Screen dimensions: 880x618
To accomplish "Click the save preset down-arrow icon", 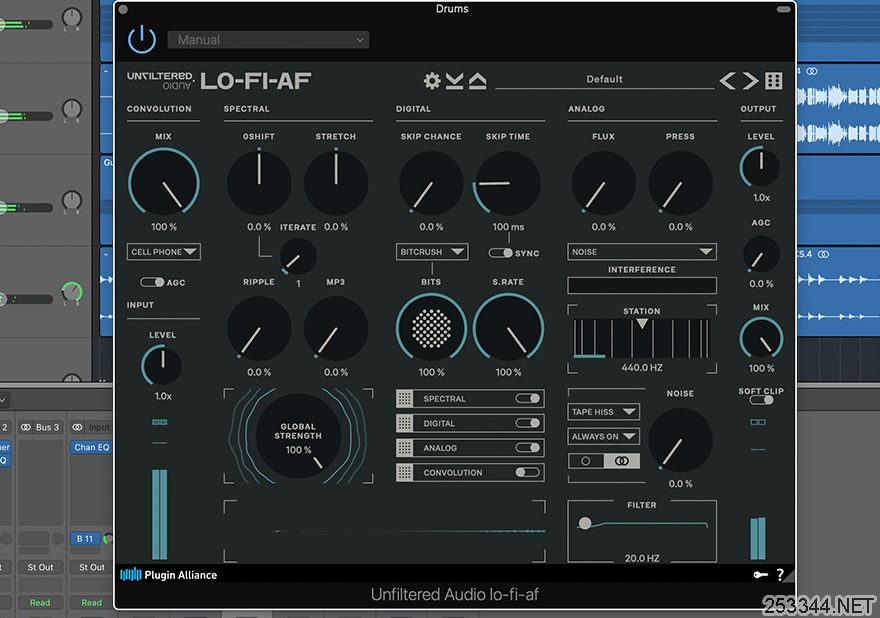I will (x=455, y=81).
